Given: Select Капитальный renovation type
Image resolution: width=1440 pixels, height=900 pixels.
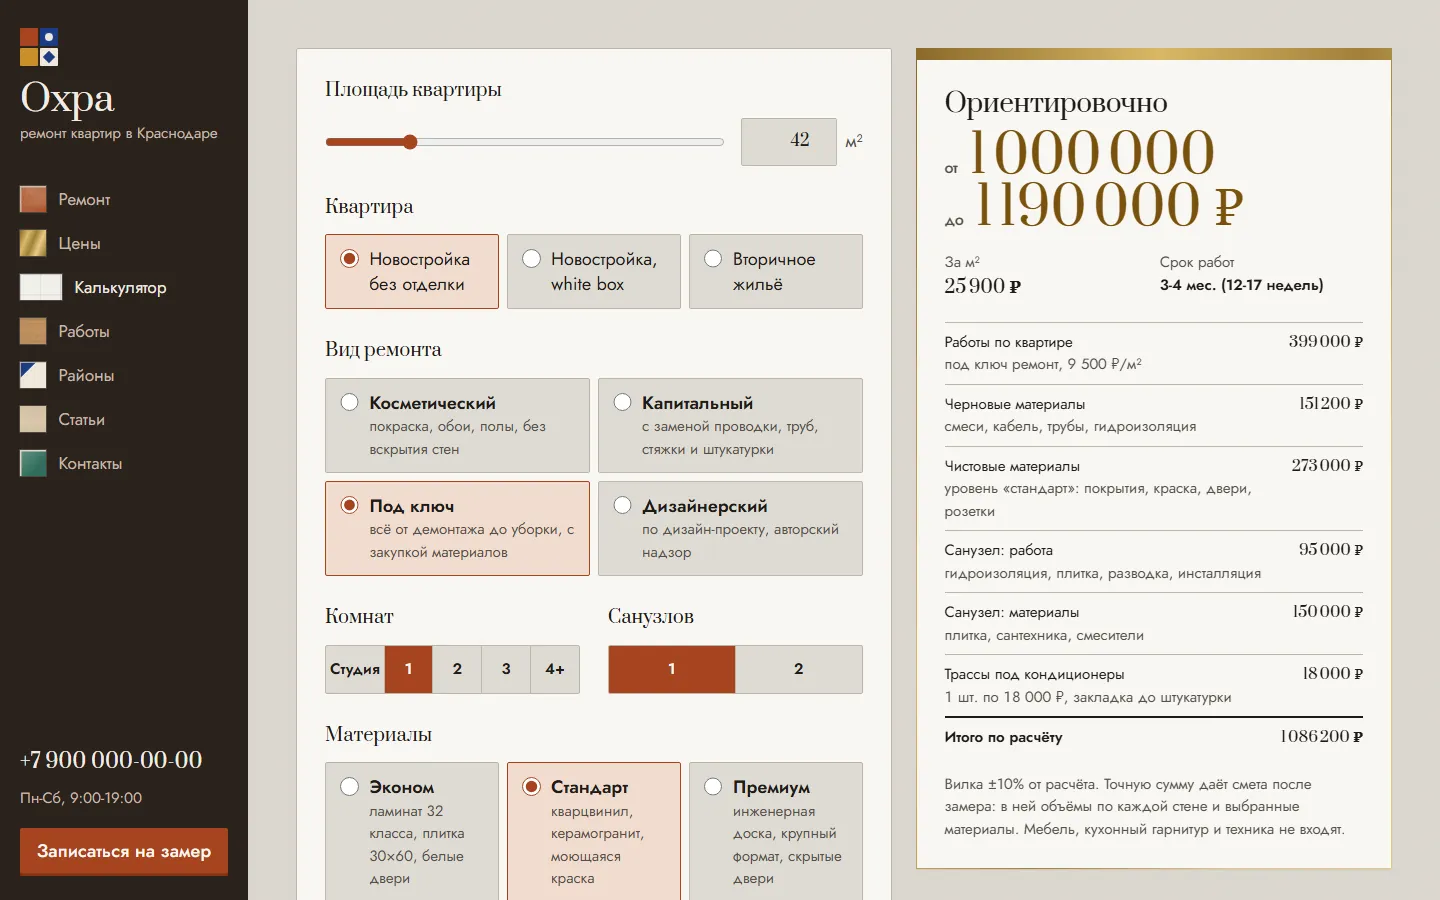Looking at the screenshot, I should coord(730,425).
